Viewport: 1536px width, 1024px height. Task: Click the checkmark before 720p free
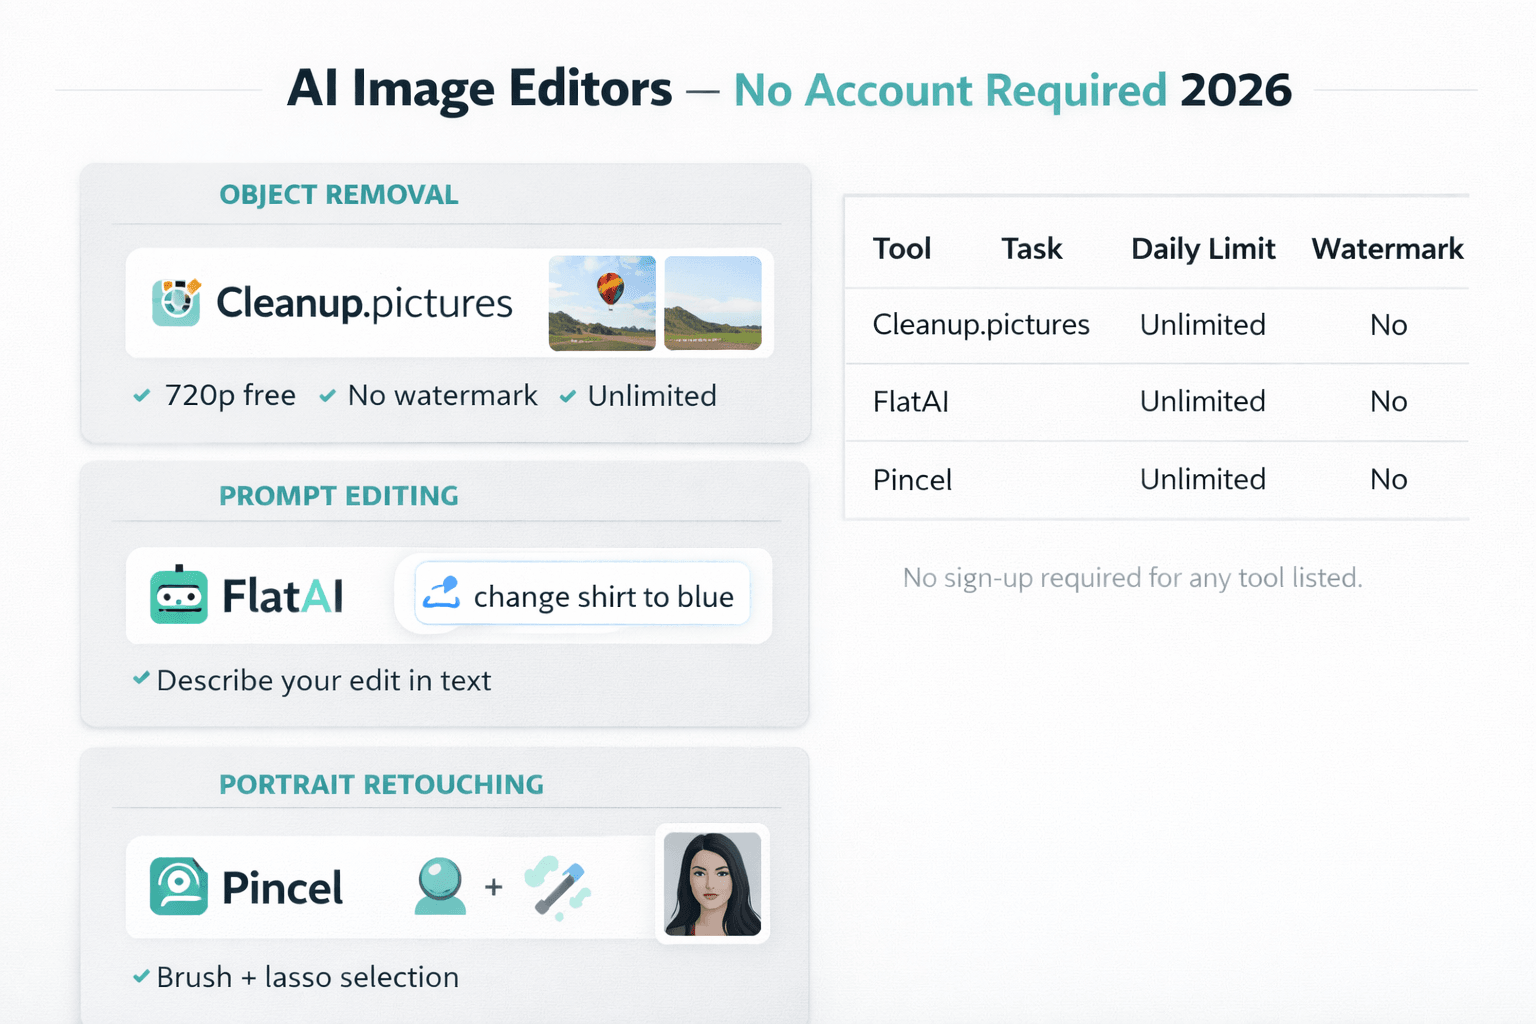click(x=140, y=396)
